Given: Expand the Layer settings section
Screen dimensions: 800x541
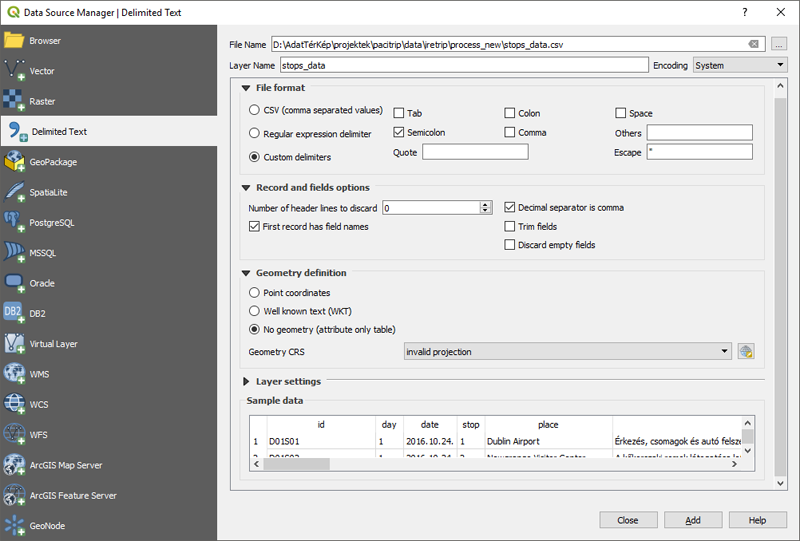Looking at the screenshot, I should (x=246, y=381).
